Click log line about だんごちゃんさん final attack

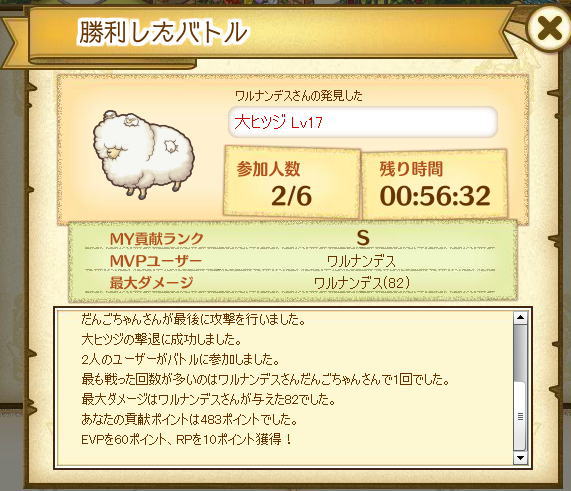193,319
